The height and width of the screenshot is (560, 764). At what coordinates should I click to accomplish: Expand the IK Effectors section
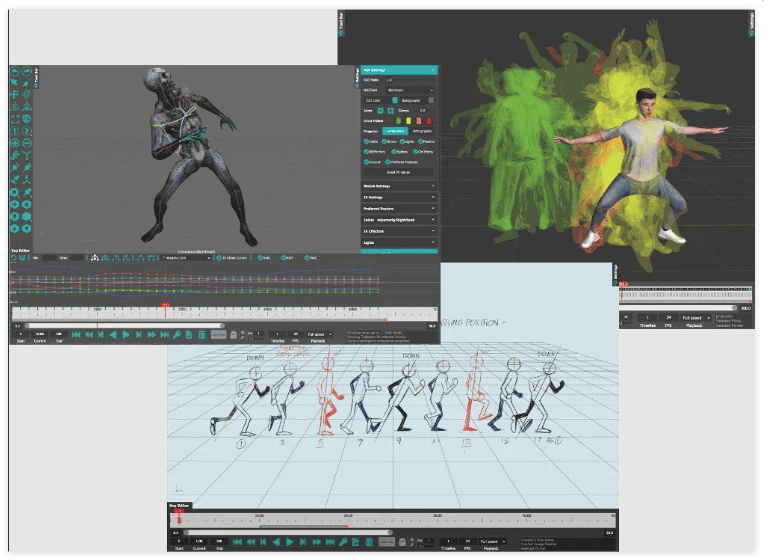pos(399,231)
